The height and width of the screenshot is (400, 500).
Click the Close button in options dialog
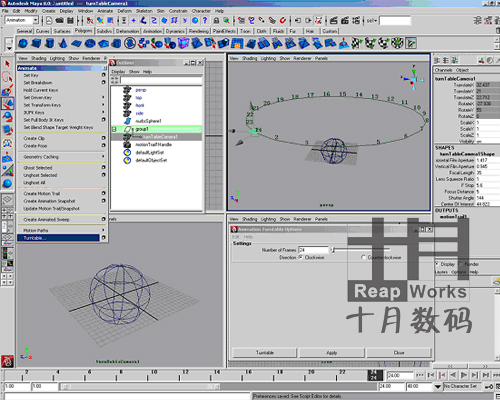click(x=399, y=353)
